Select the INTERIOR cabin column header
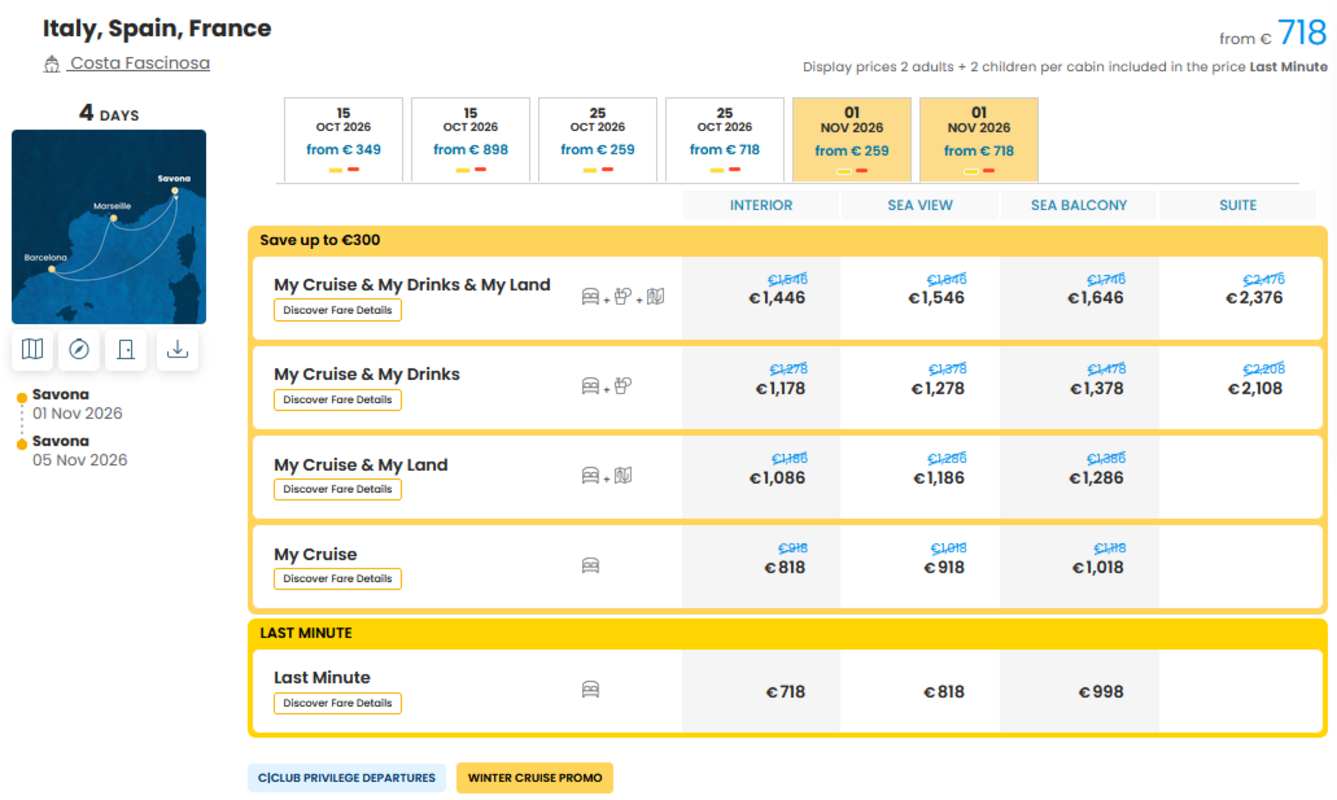The width and height of the screenshot is (1337, 800). (761, 205)
